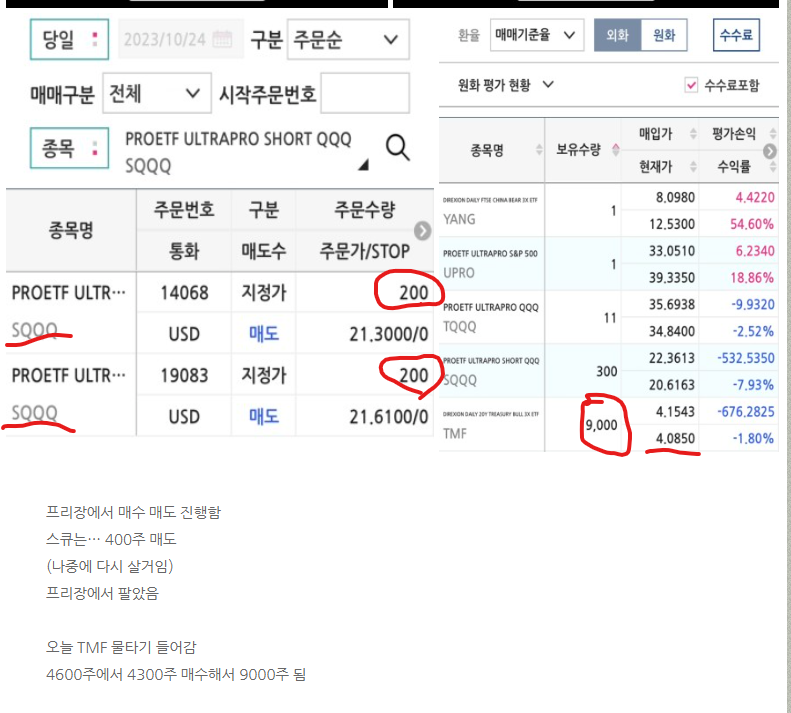The image size is (791, 713).
Task: Click the 주문번호 column header
Action: (184, 209)
